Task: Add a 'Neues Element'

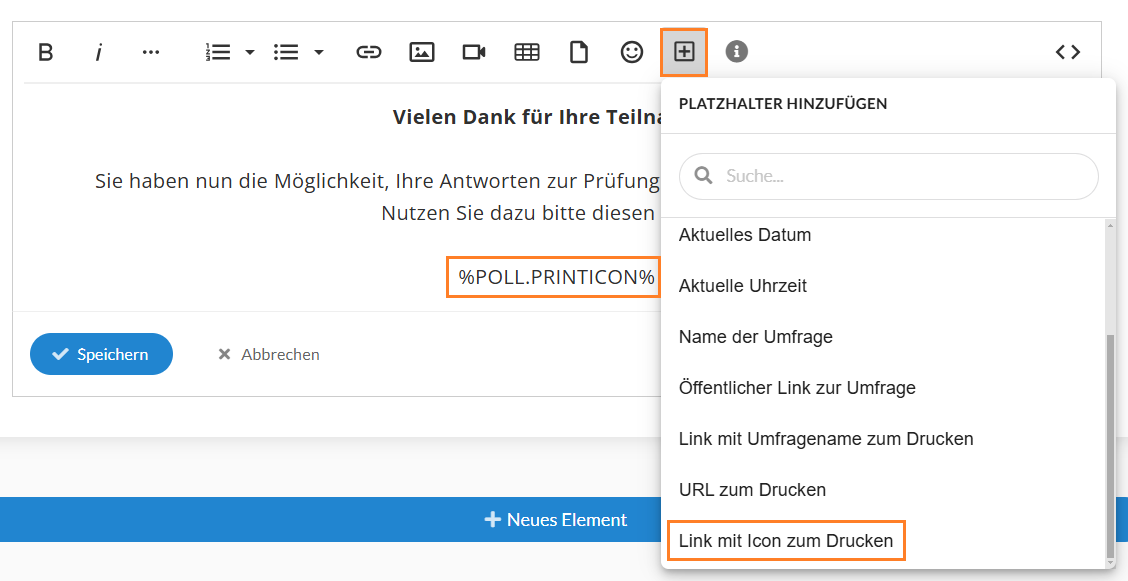Action: tap(555, 519)
